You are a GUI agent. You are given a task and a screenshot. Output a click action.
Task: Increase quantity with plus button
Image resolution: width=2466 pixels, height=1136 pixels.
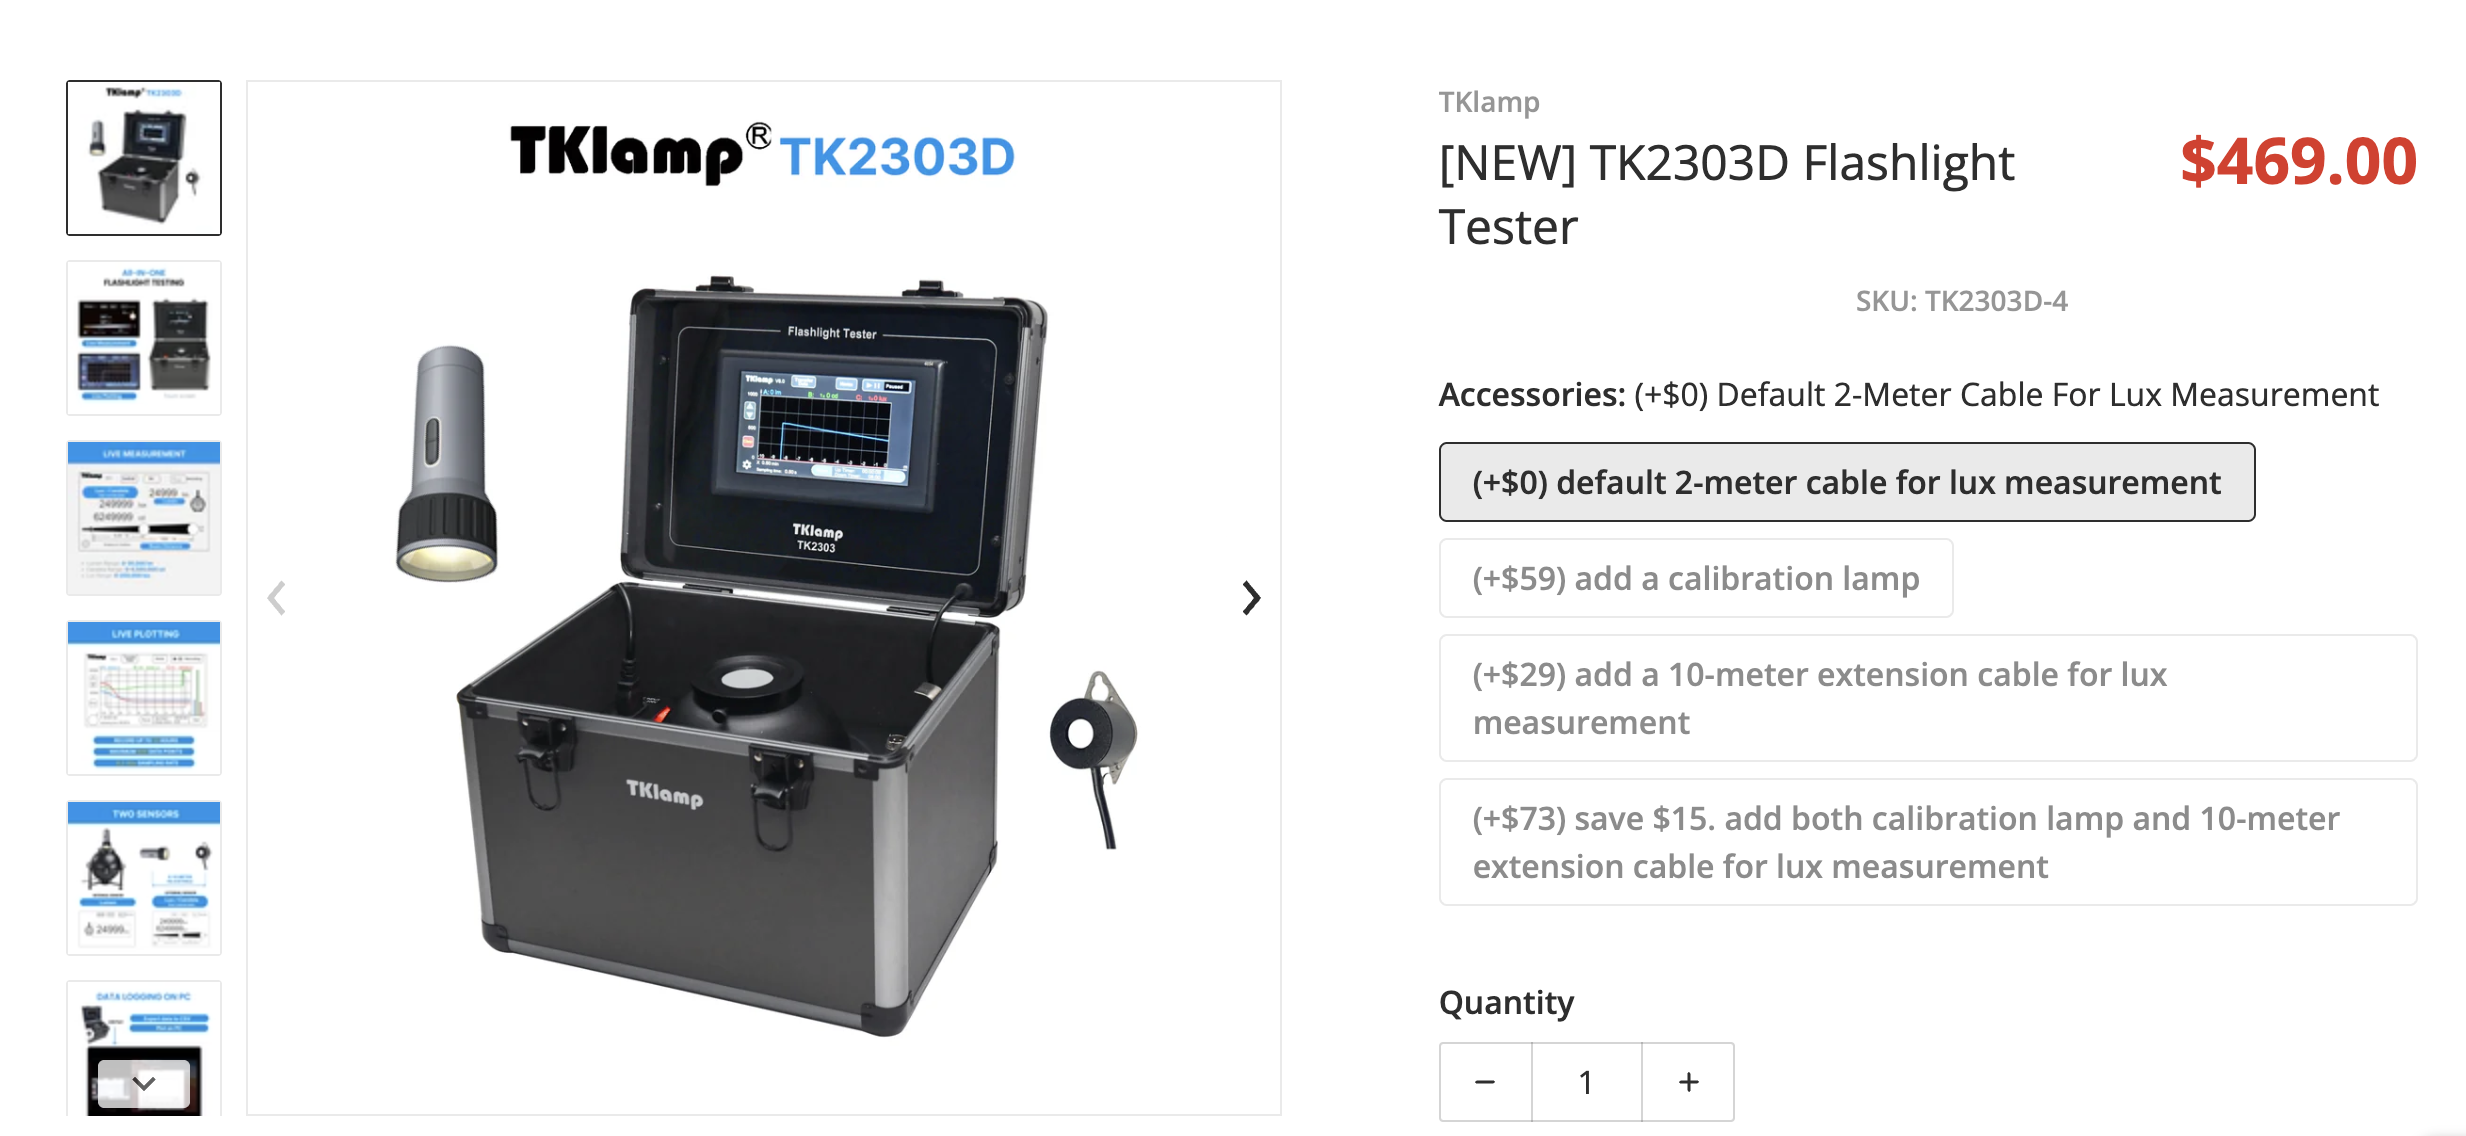[1688, 1082]
